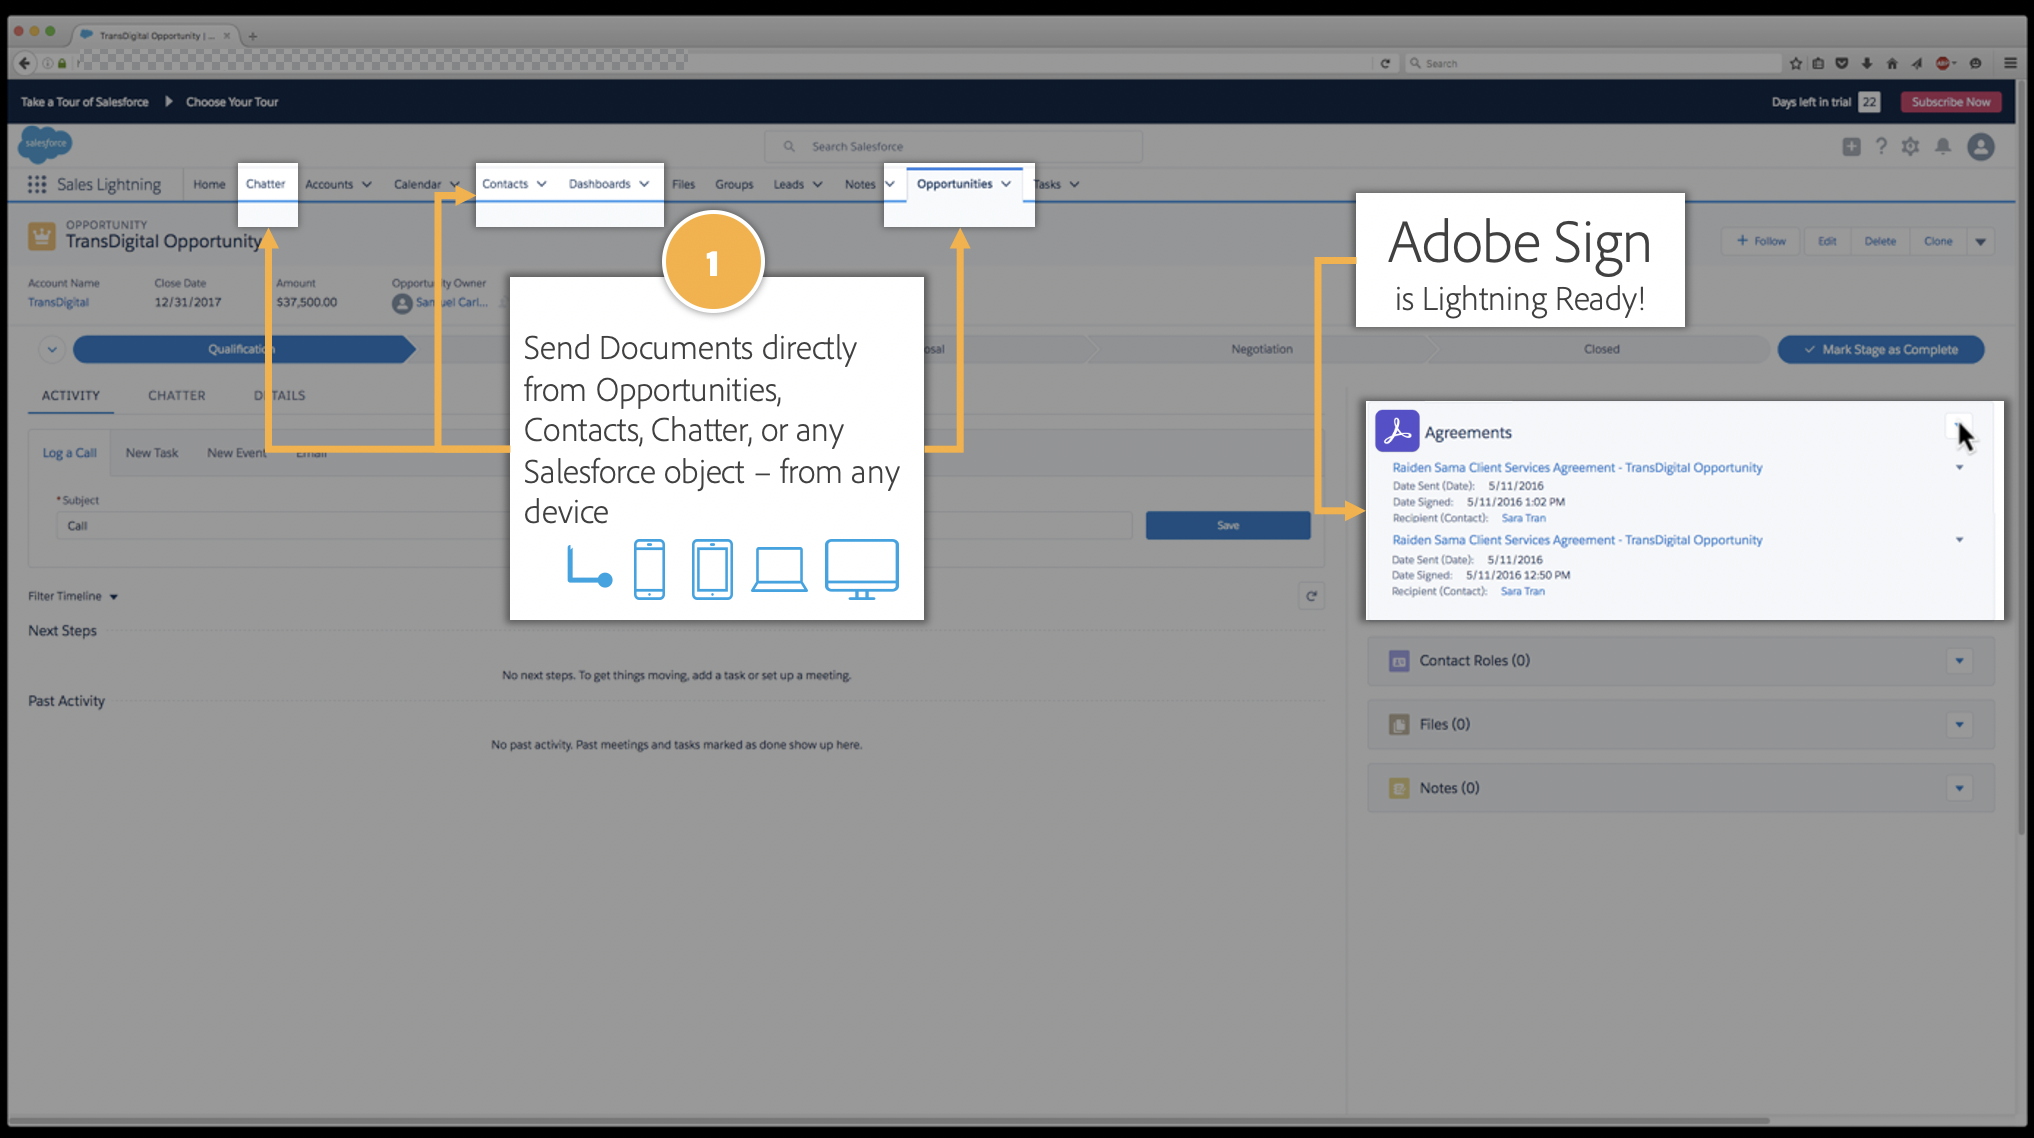Switch to the Chatter nav tab
This screenshot has width=2034, height=1138.
point(265,184)
